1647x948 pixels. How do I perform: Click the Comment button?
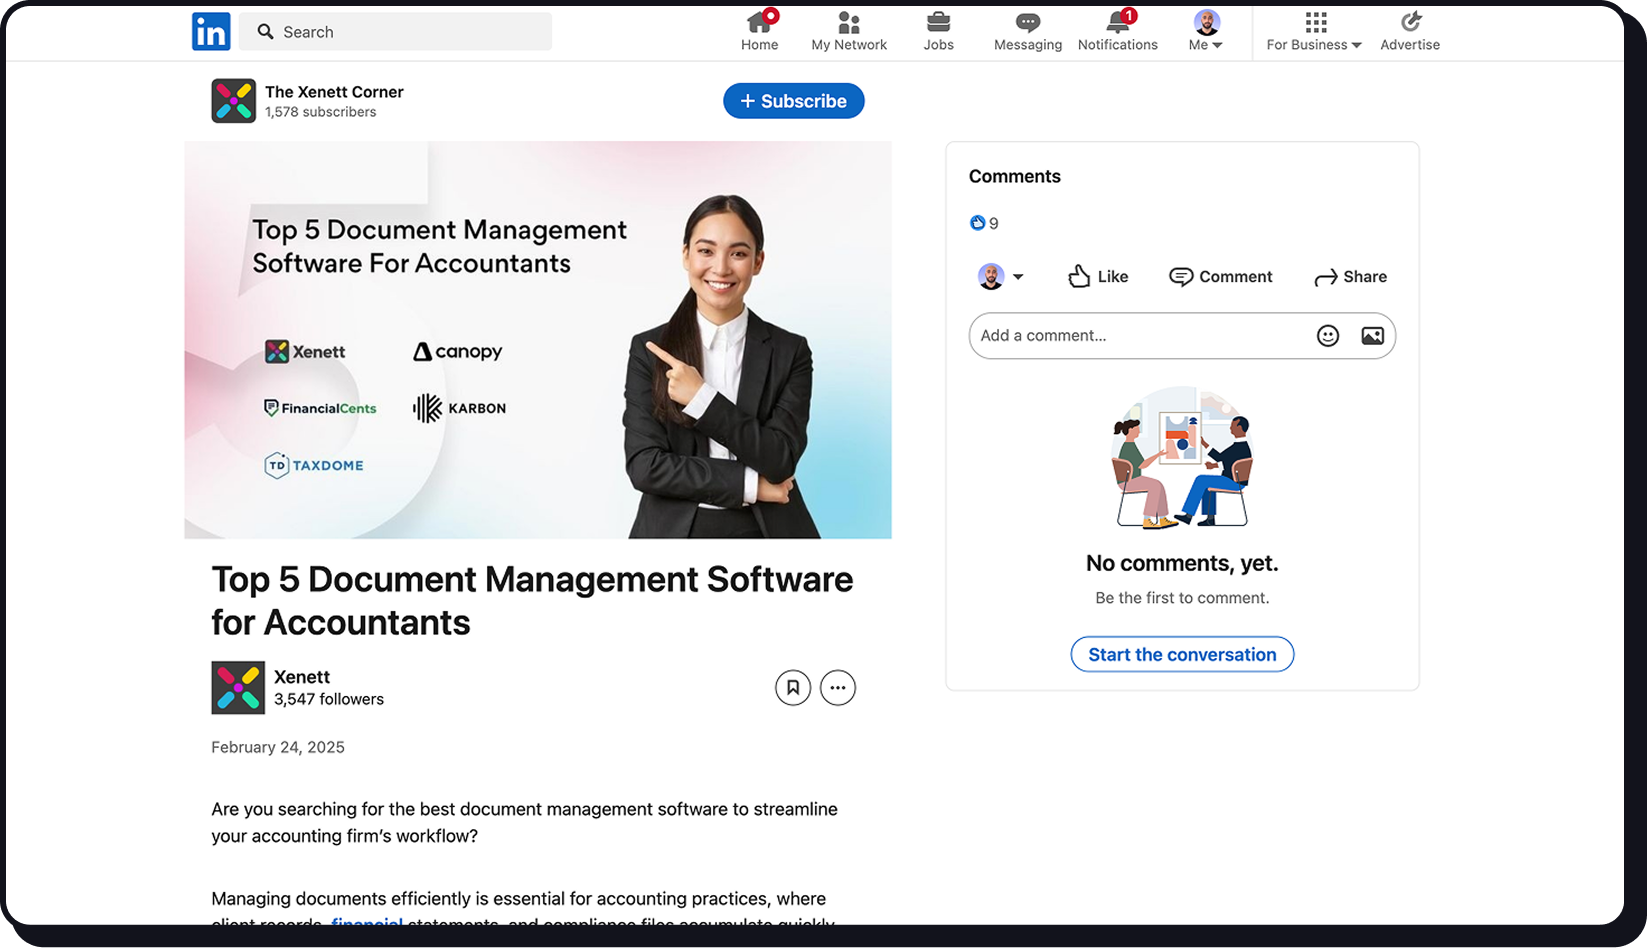[1221, 277]
